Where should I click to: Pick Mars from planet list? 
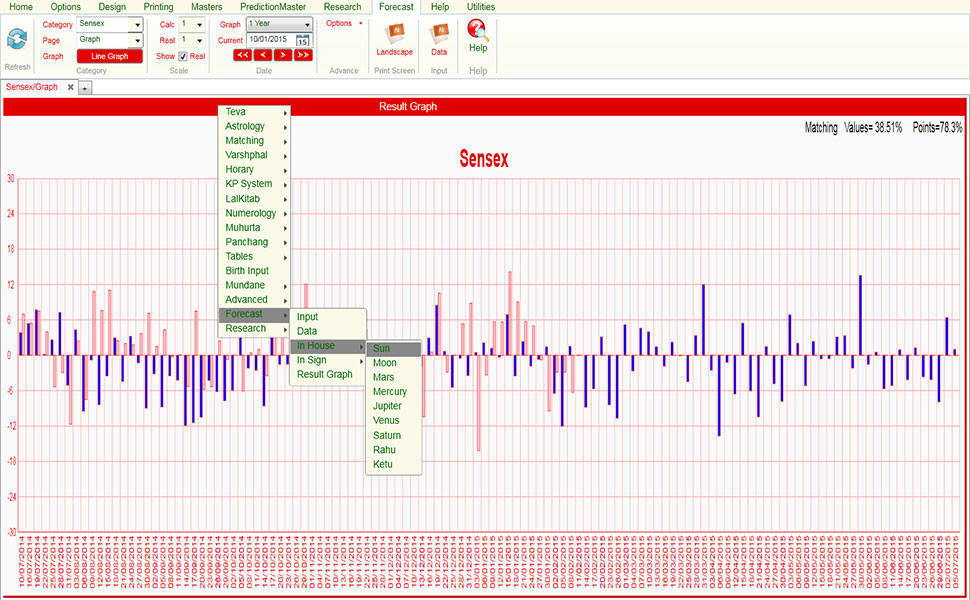coord(394,377)
